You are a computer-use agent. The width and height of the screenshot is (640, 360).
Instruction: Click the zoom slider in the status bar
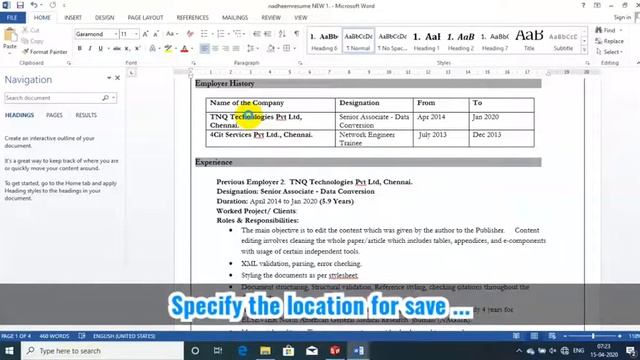pos(593,336)
